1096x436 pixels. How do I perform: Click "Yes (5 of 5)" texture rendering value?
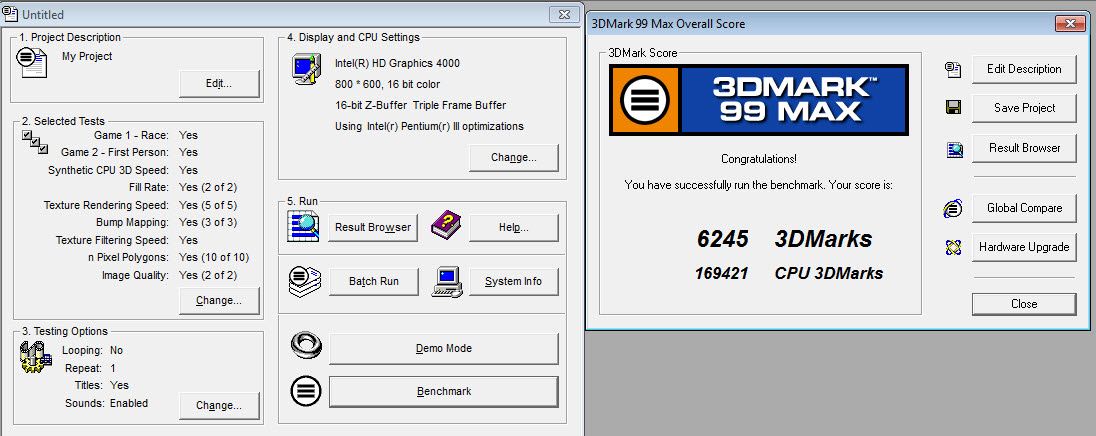pyautogui.click(x=208, y=205)
